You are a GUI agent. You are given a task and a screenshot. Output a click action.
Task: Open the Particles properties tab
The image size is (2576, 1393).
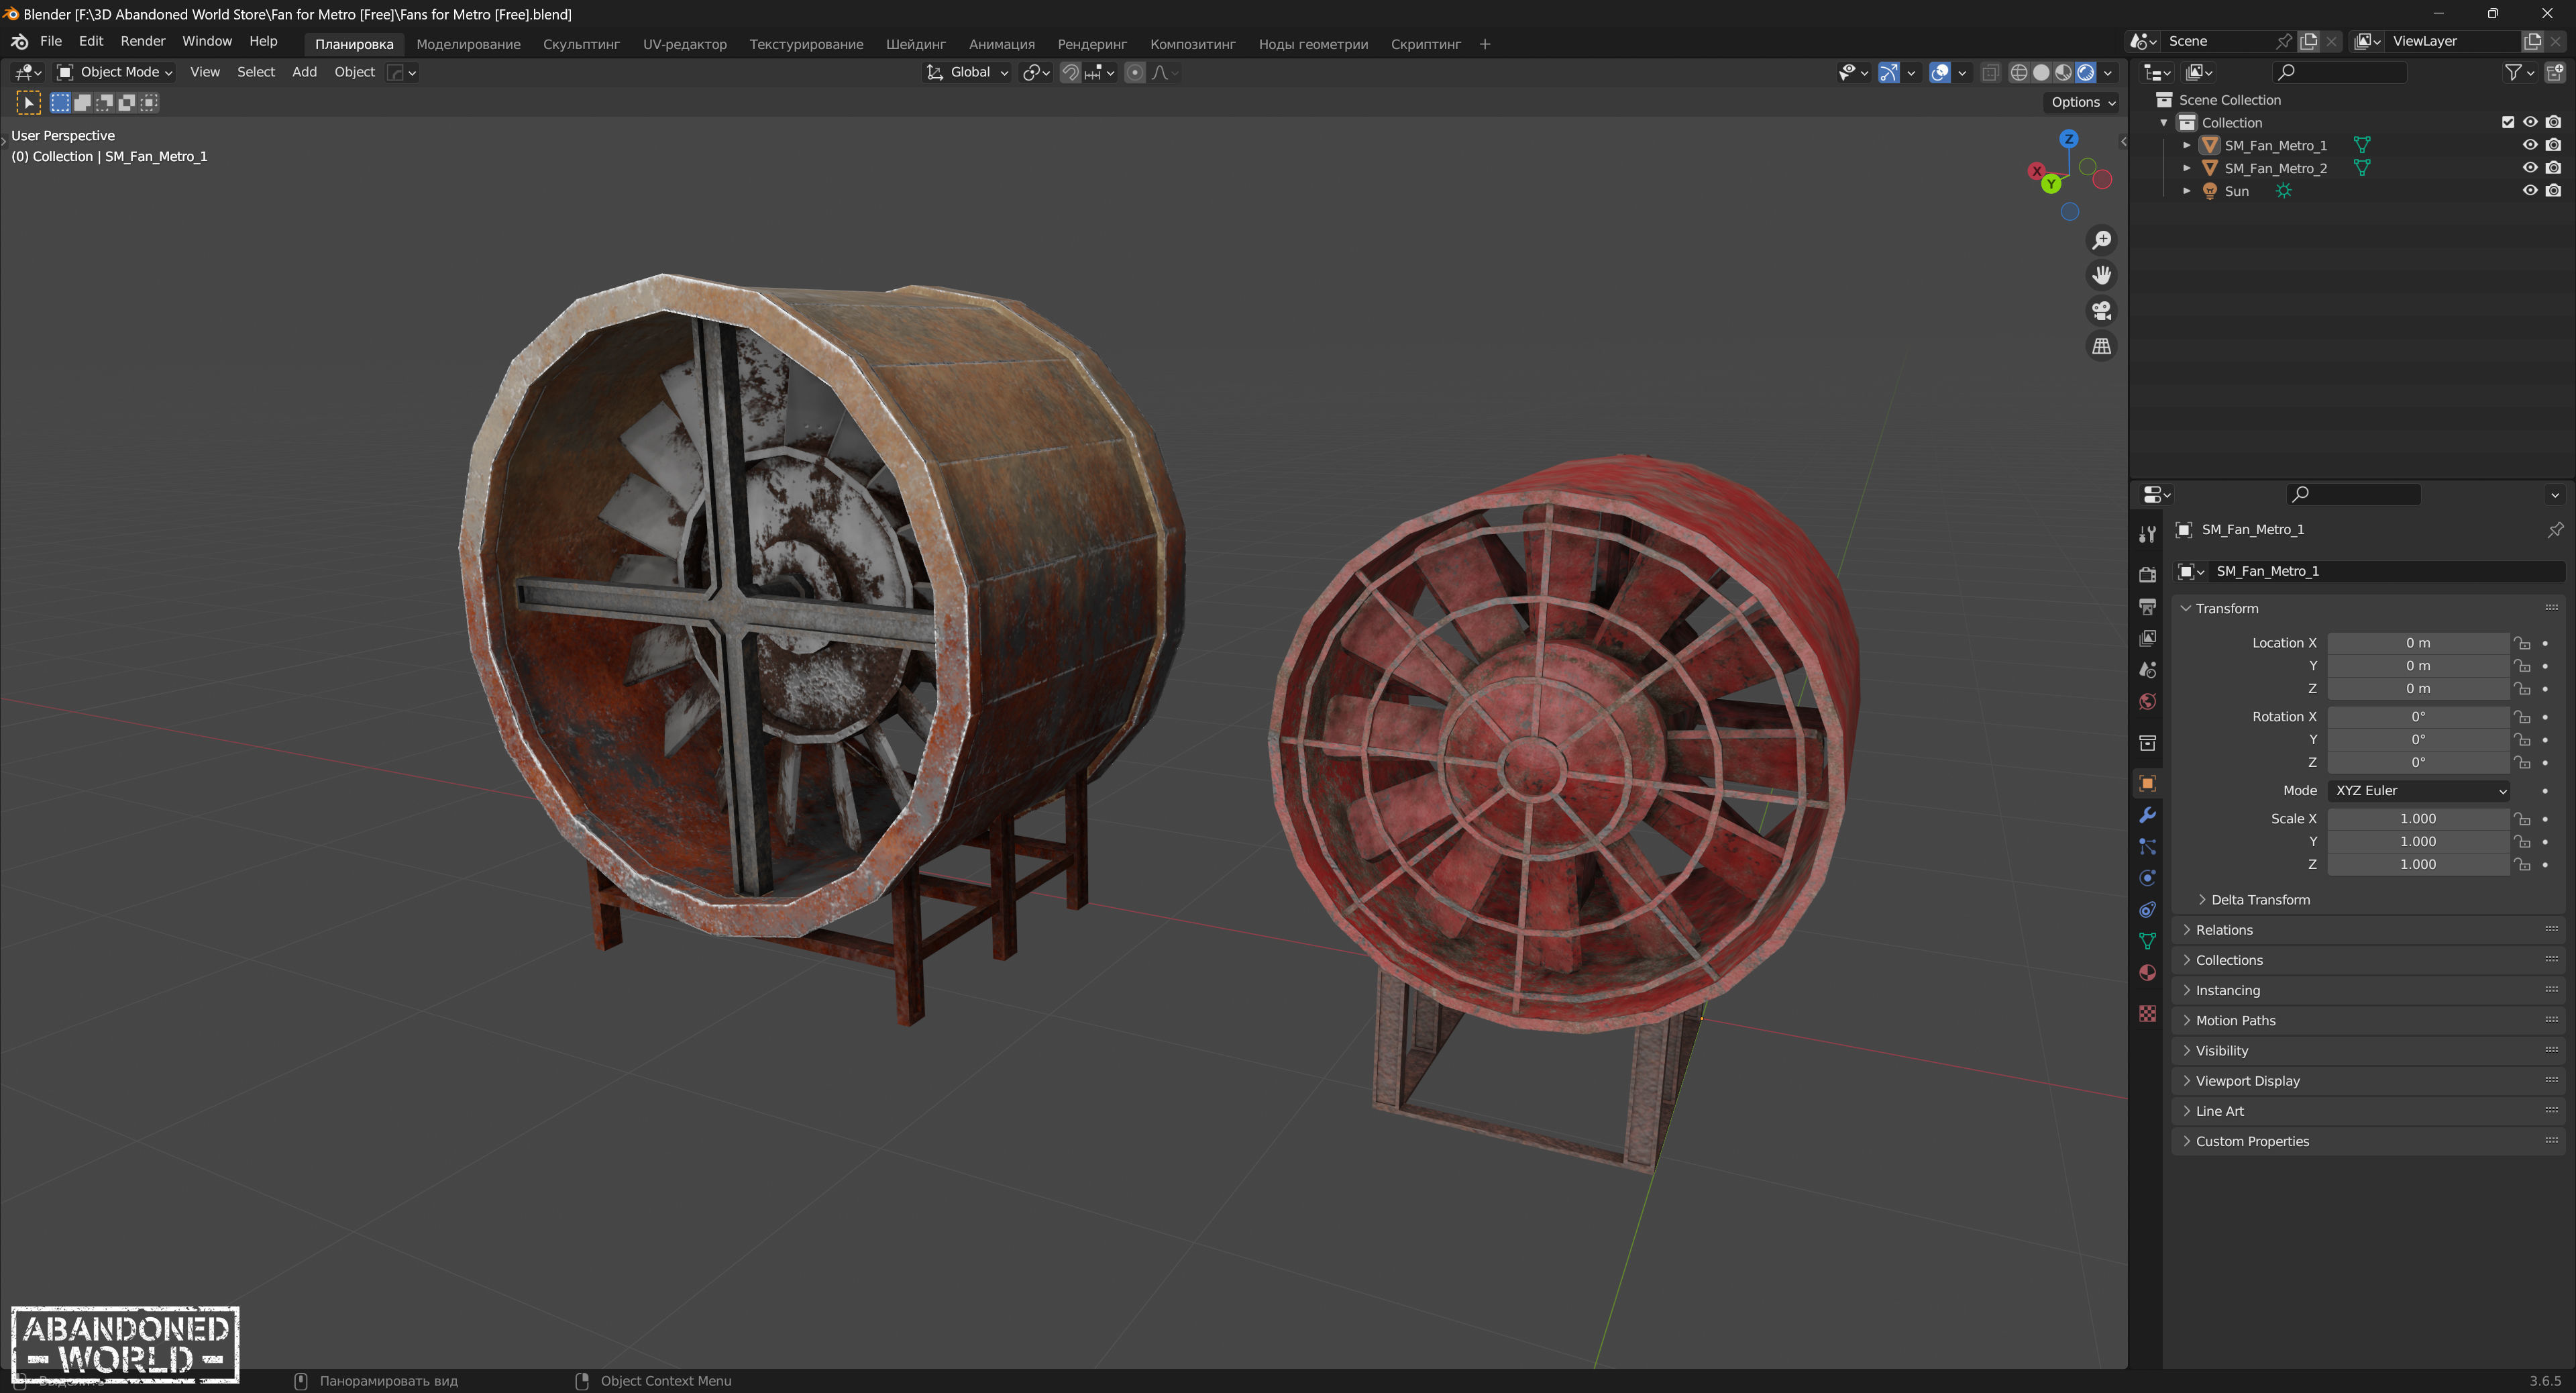pyautogui.click(x=2147, y=847)
